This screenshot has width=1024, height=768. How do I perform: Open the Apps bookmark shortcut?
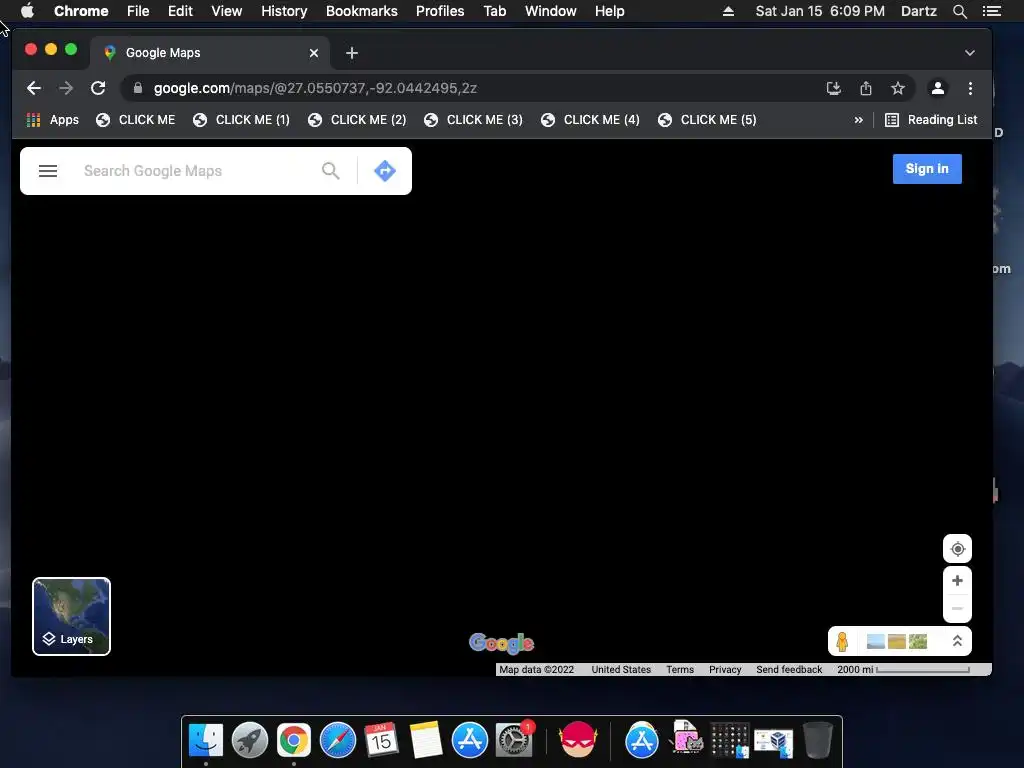[52, 120]
